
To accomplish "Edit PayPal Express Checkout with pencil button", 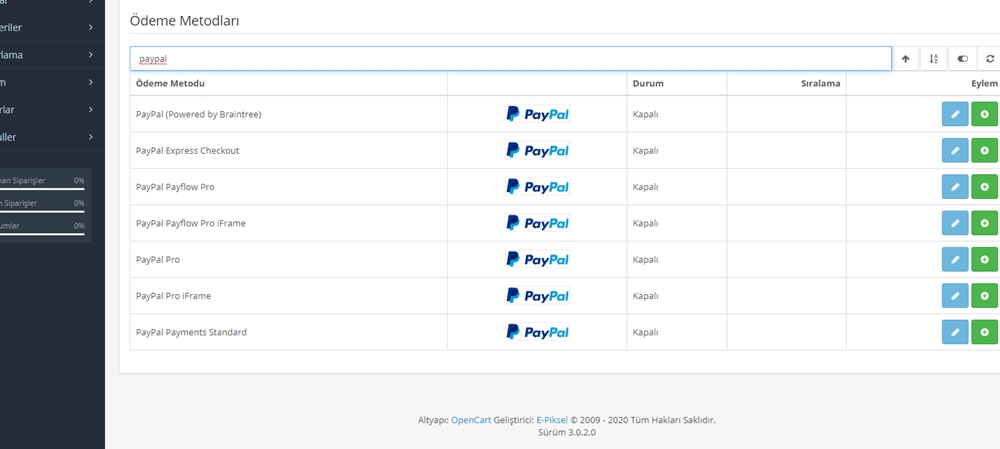I will [955, 151].
